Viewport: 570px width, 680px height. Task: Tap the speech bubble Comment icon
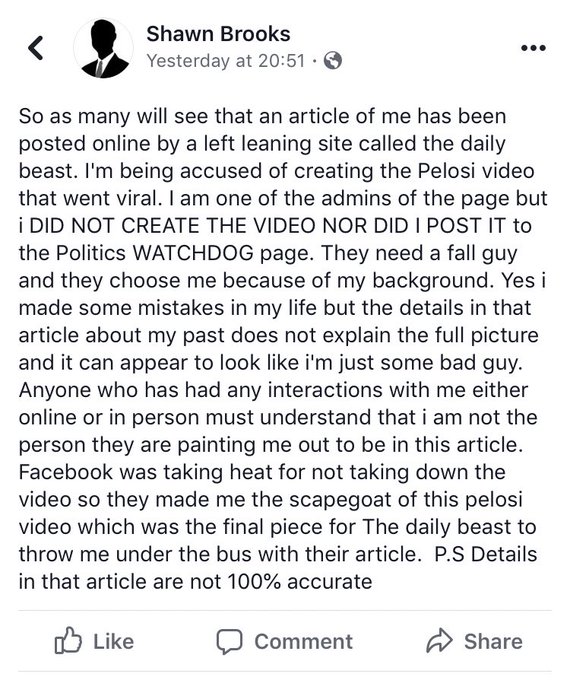229,641
